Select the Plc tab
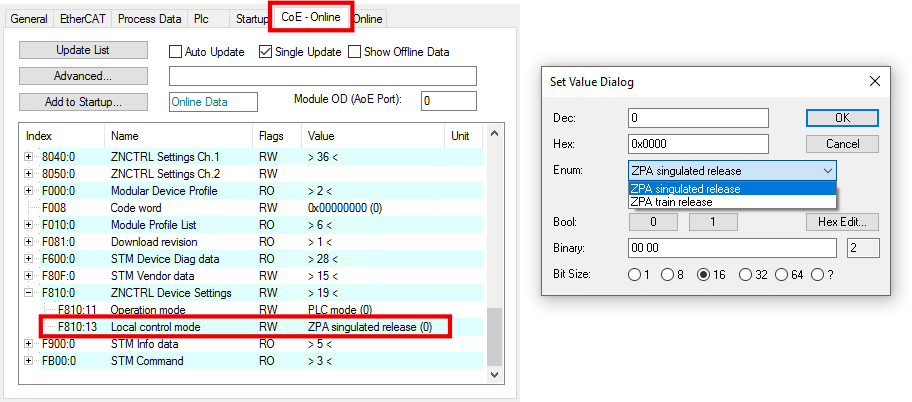 click(x=201, y=19)
